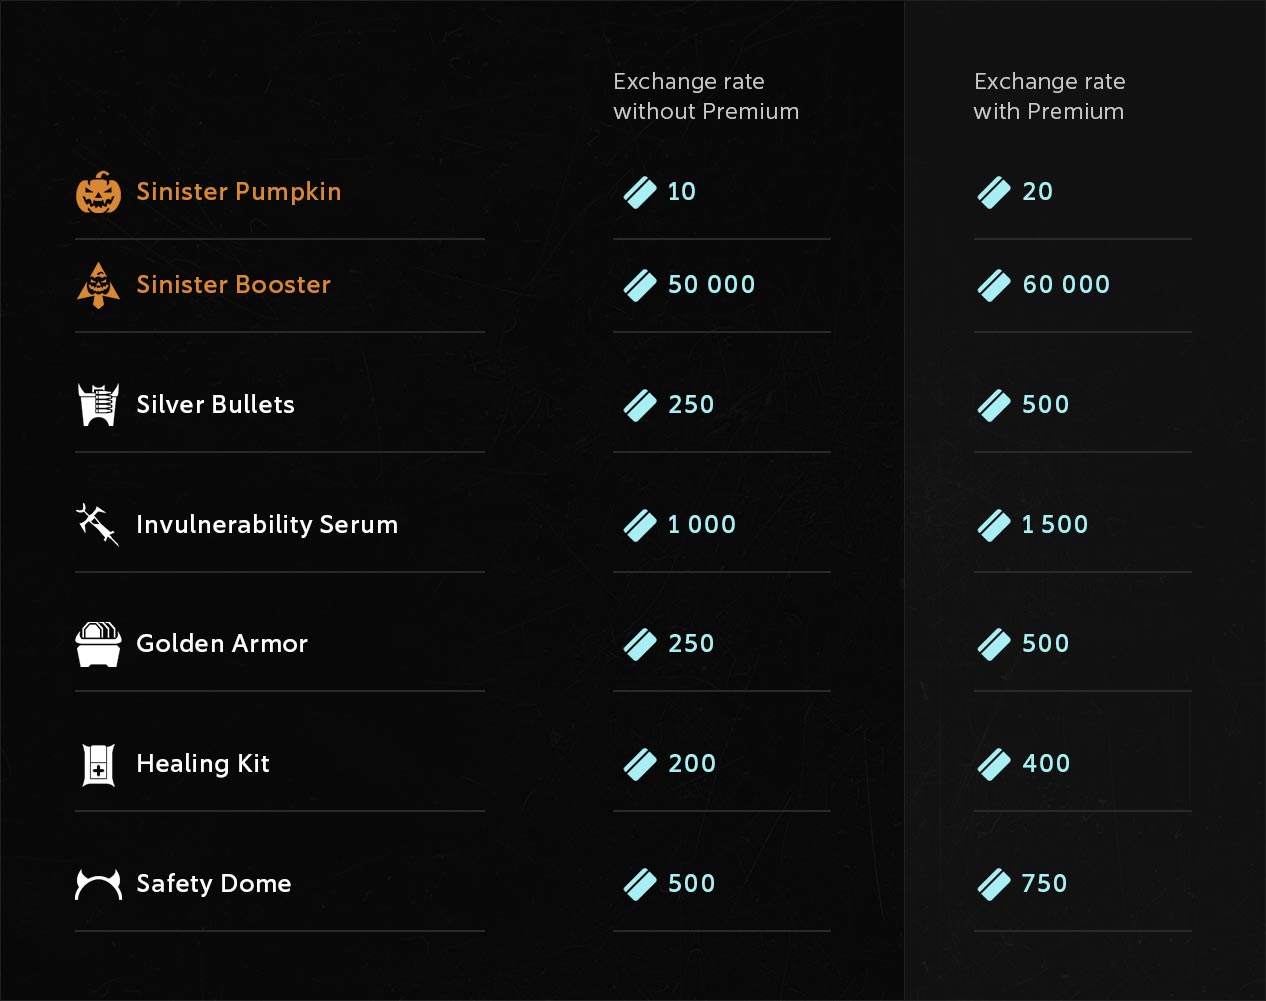The width and height of the screenshot is (1266, 1001).
Task: Select the Sinister Pumpkin label
Action: tap(238, 192)
